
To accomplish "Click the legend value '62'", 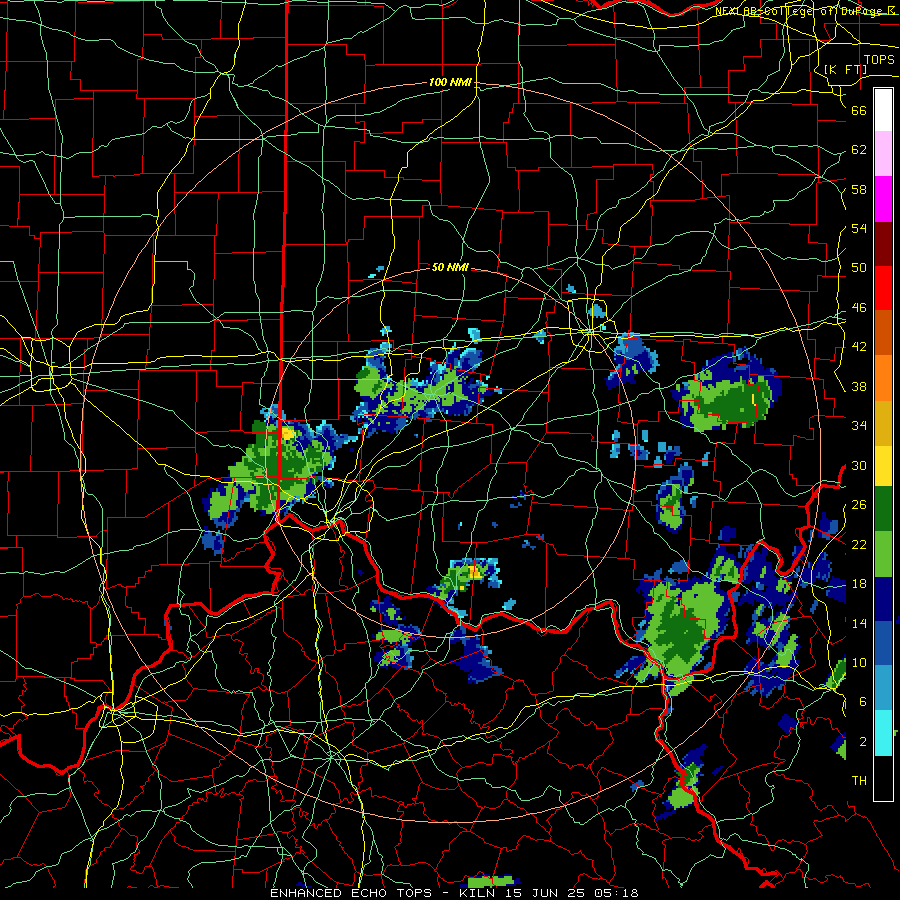I will click(859, 149).
